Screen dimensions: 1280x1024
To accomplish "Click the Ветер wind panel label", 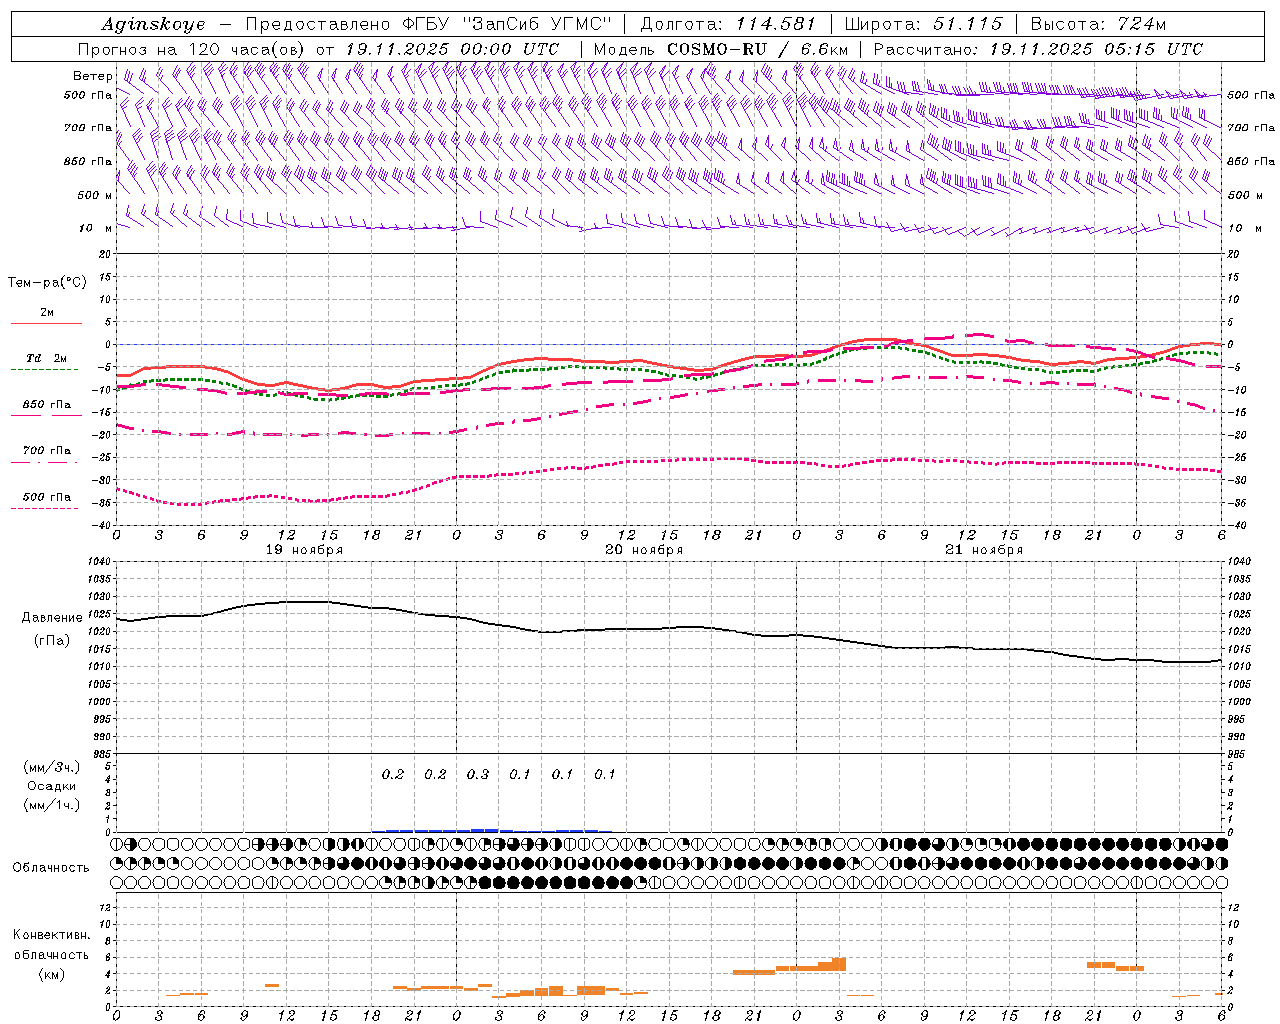I will tap(92, 76).
